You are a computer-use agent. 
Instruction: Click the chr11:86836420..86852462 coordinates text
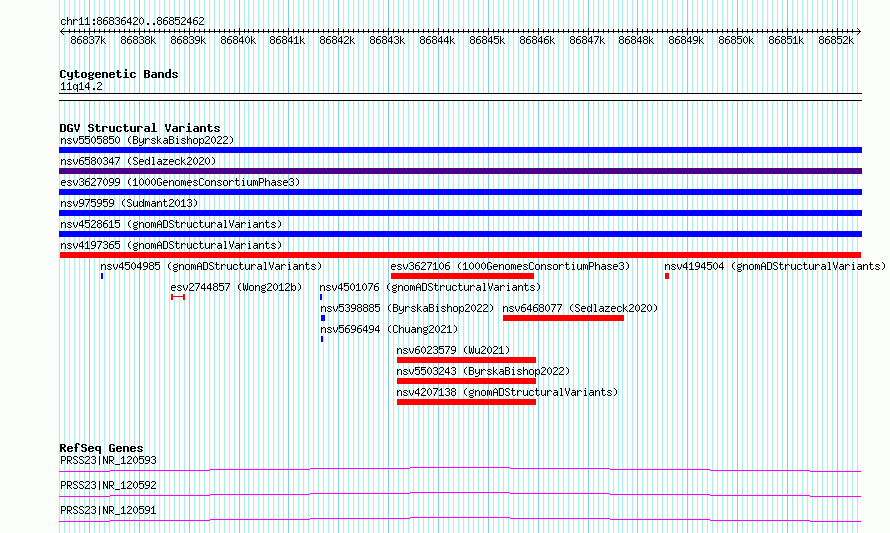click(x=132, y=22)
